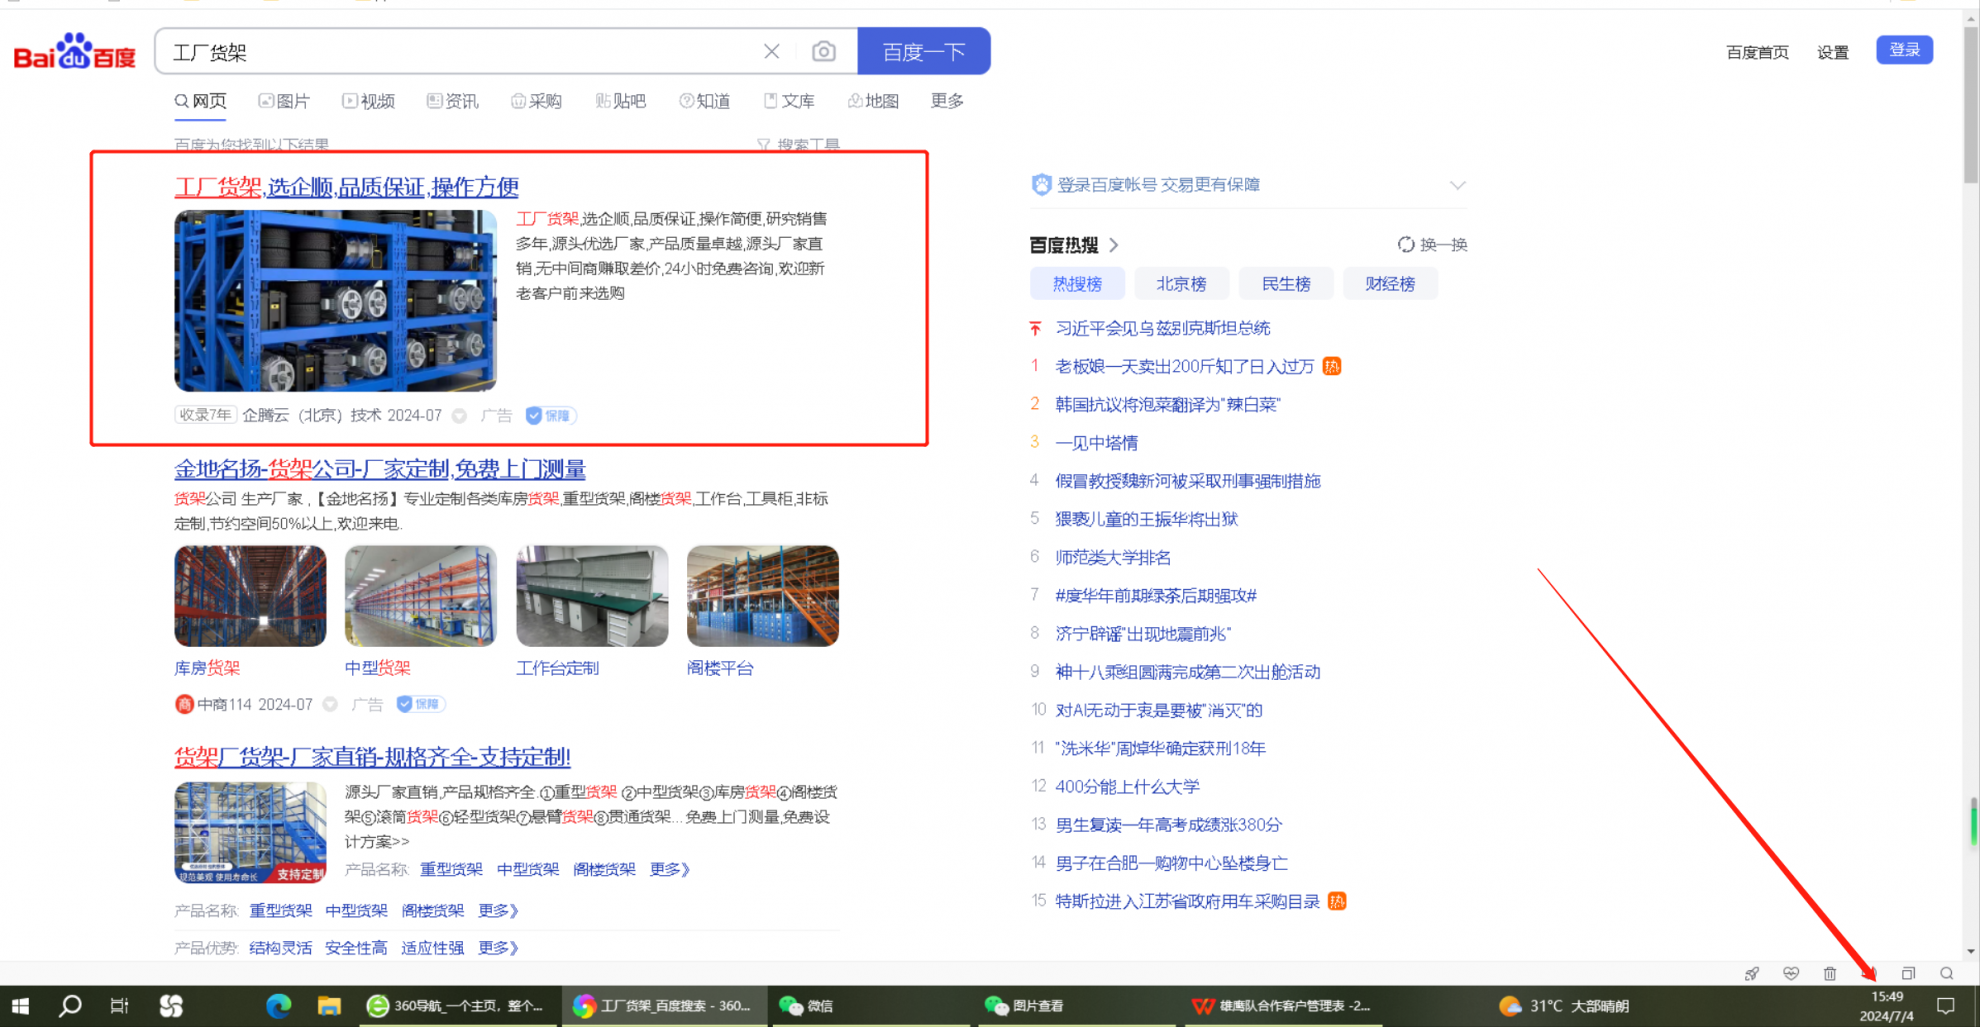The width and height of the screenshot is (1980, 1027).
Task: Click the filter icon beside 搜索工具
Action: tap(764, 145)
